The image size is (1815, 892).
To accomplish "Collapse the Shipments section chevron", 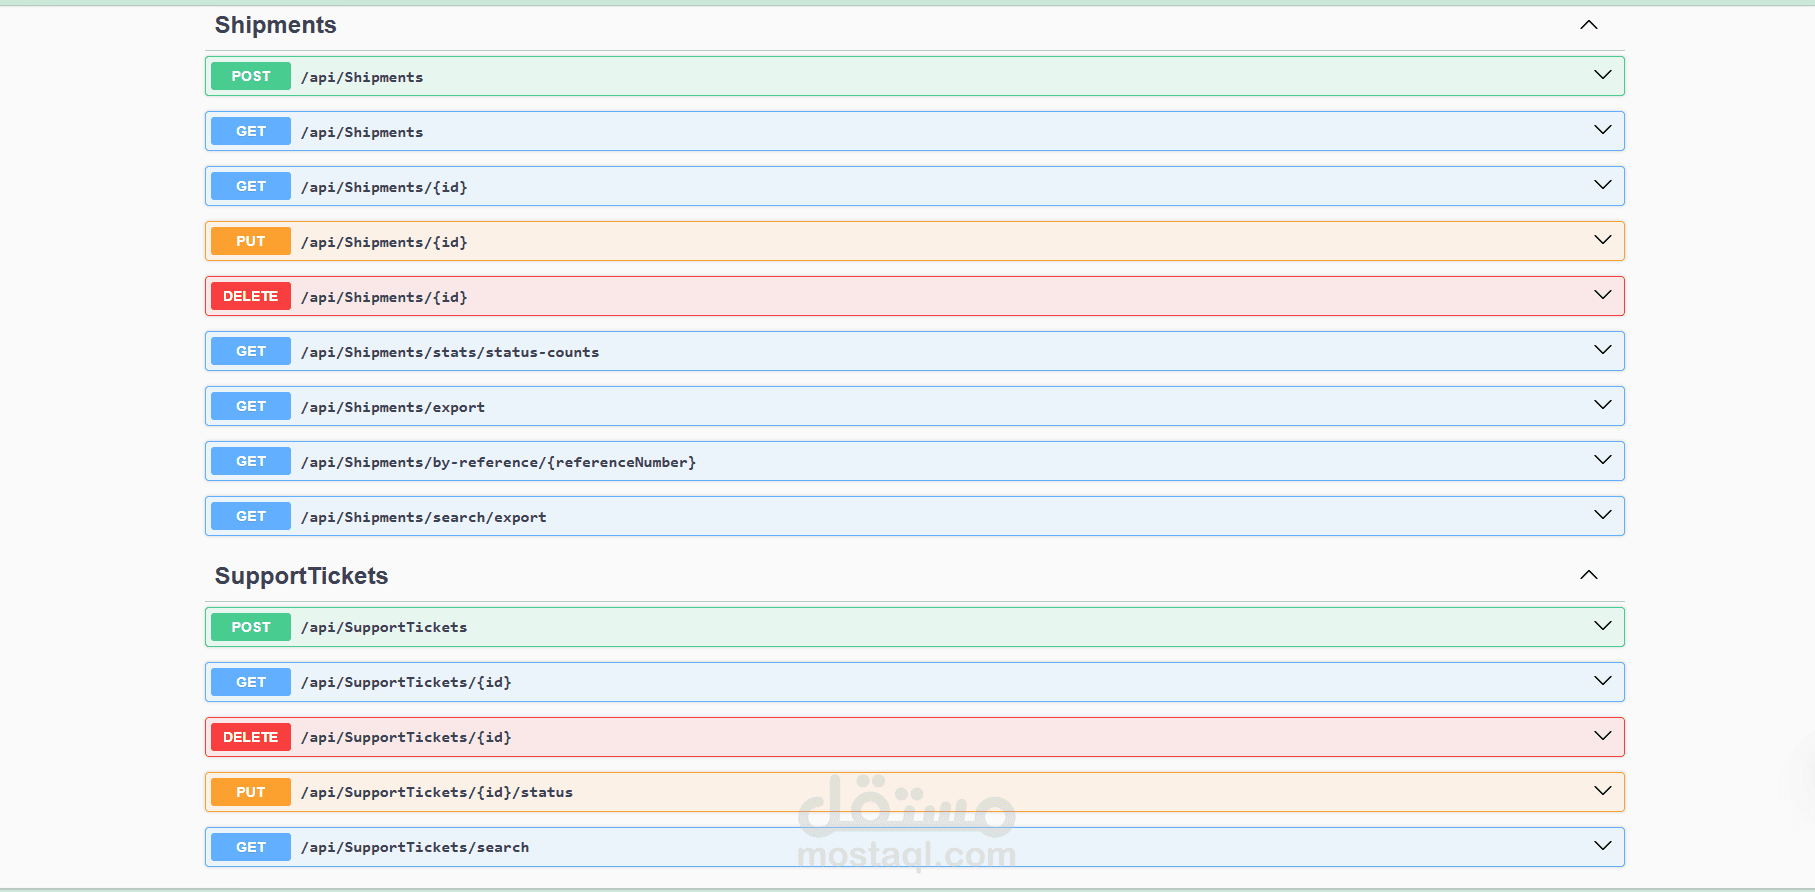I will 1588,25.
